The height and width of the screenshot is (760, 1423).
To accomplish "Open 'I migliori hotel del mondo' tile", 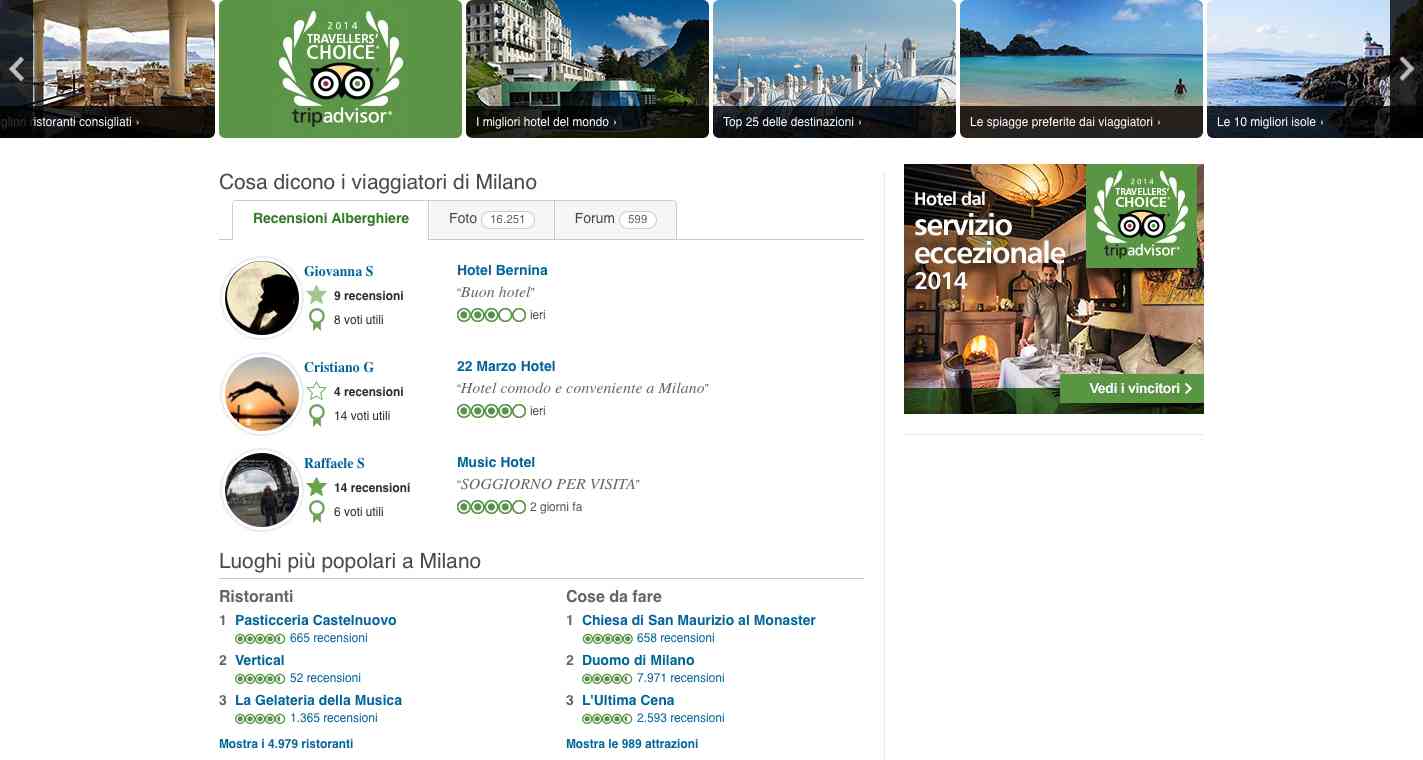I will (587, 69).
